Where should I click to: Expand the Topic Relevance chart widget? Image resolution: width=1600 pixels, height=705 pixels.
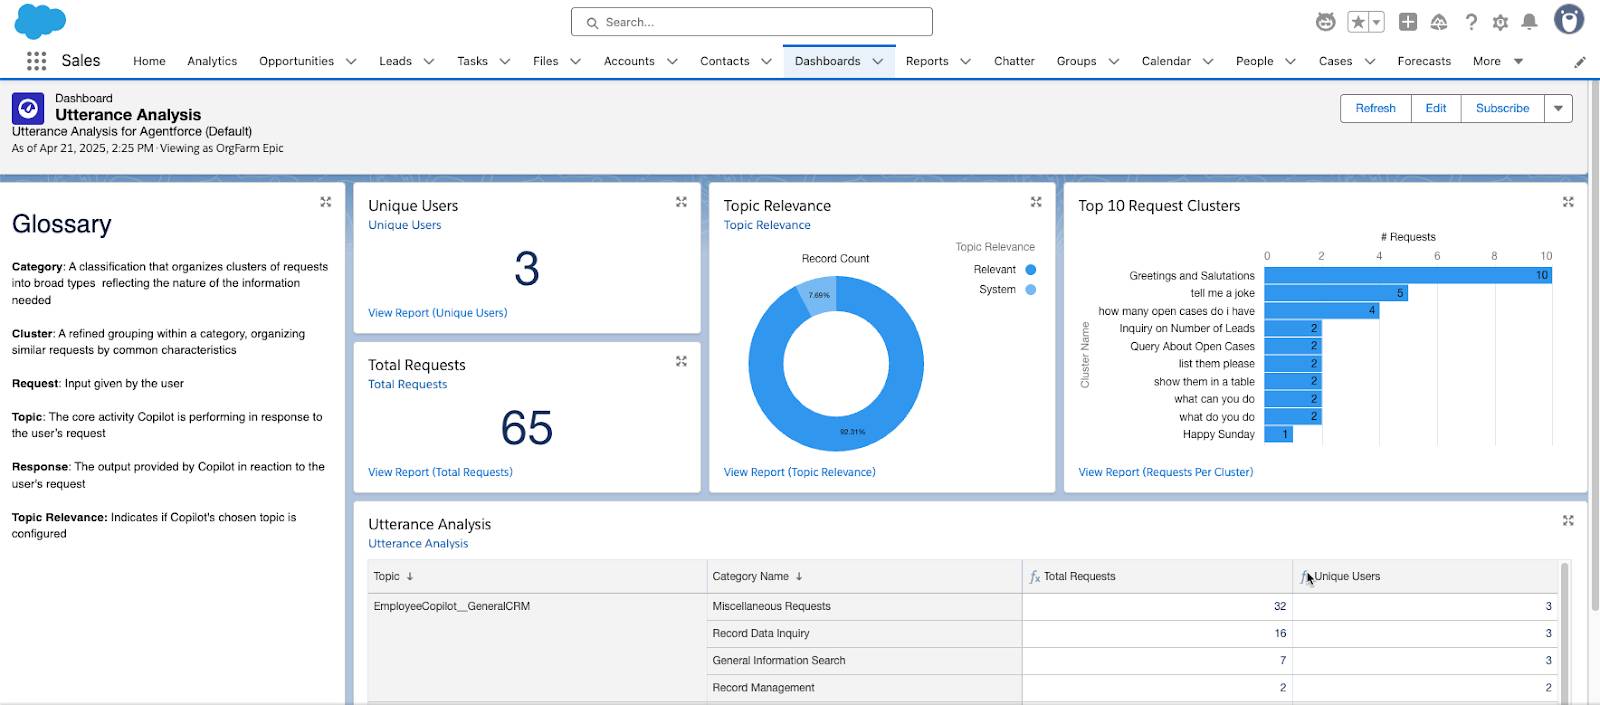pyautogui.click(x=1036, y=202)
